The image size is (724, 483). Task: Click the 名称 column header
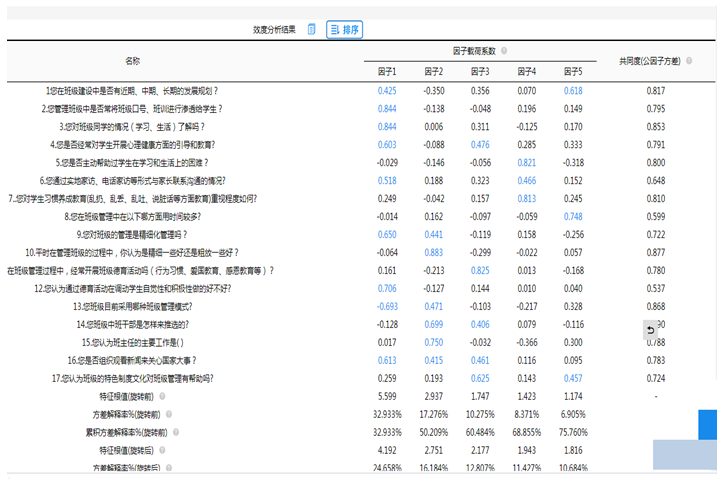point(132,61)
